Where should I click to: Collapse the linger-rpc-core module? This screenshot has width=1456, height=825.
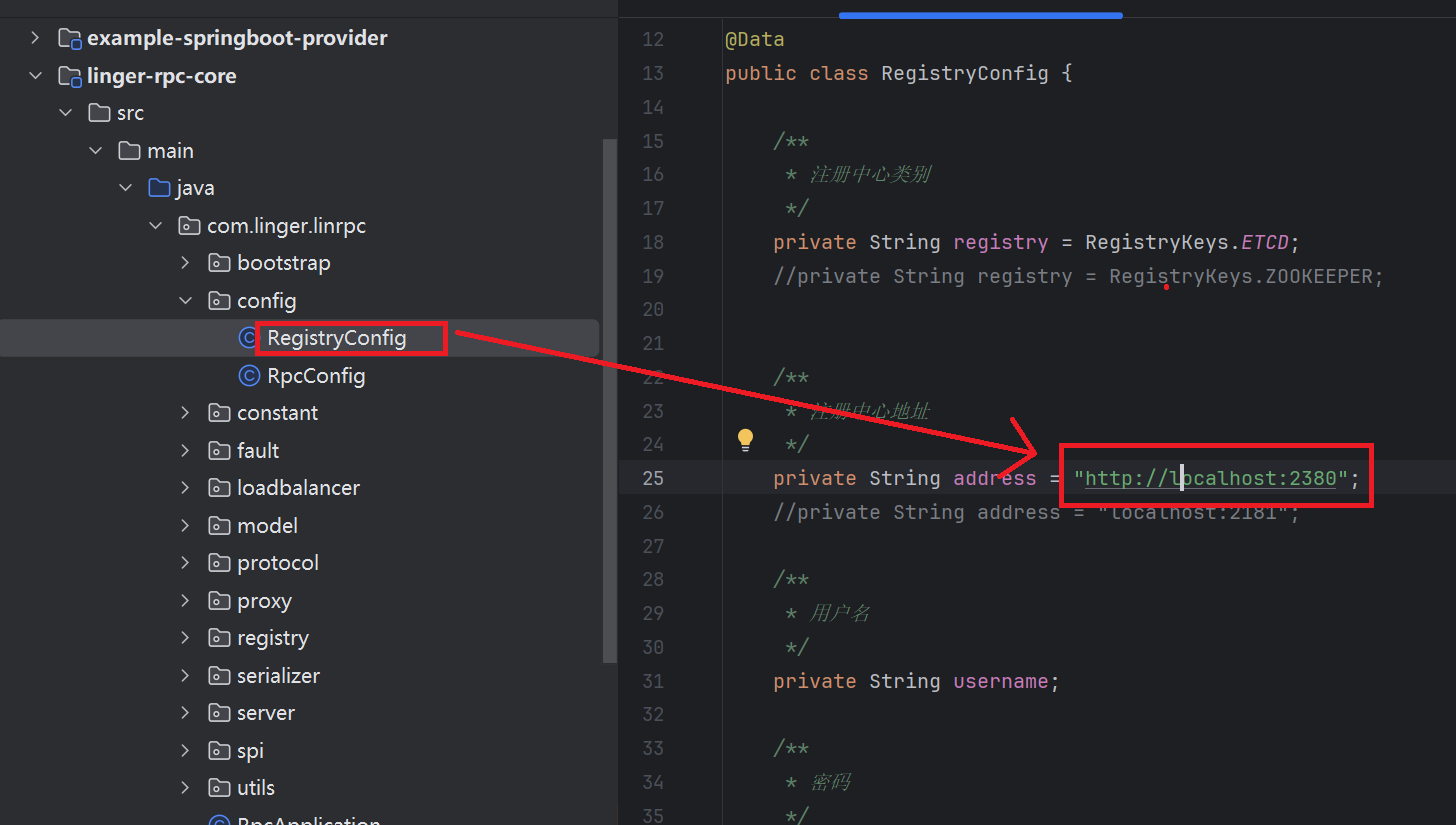pos(35,76)
